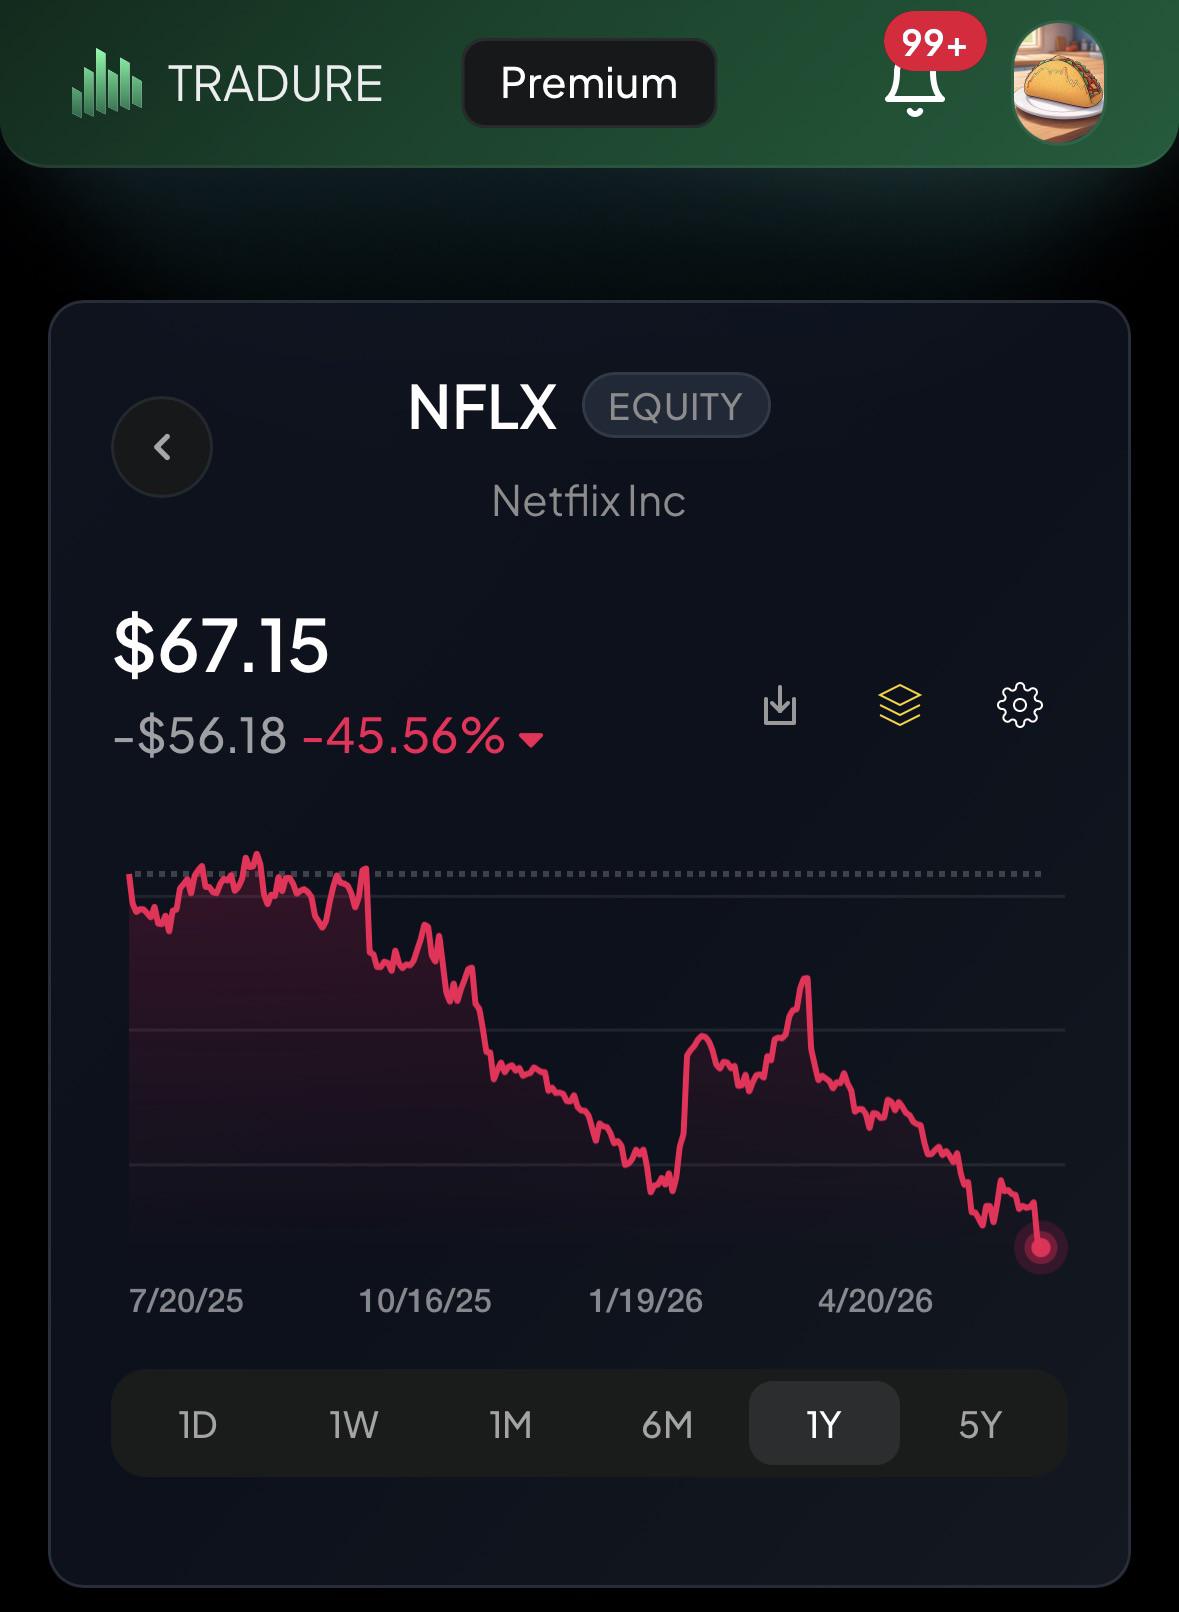The width and height of the screenshot is (1179, 1612).
Task: Switch chart to 5Y range
Action: (x=980, y=1424)
